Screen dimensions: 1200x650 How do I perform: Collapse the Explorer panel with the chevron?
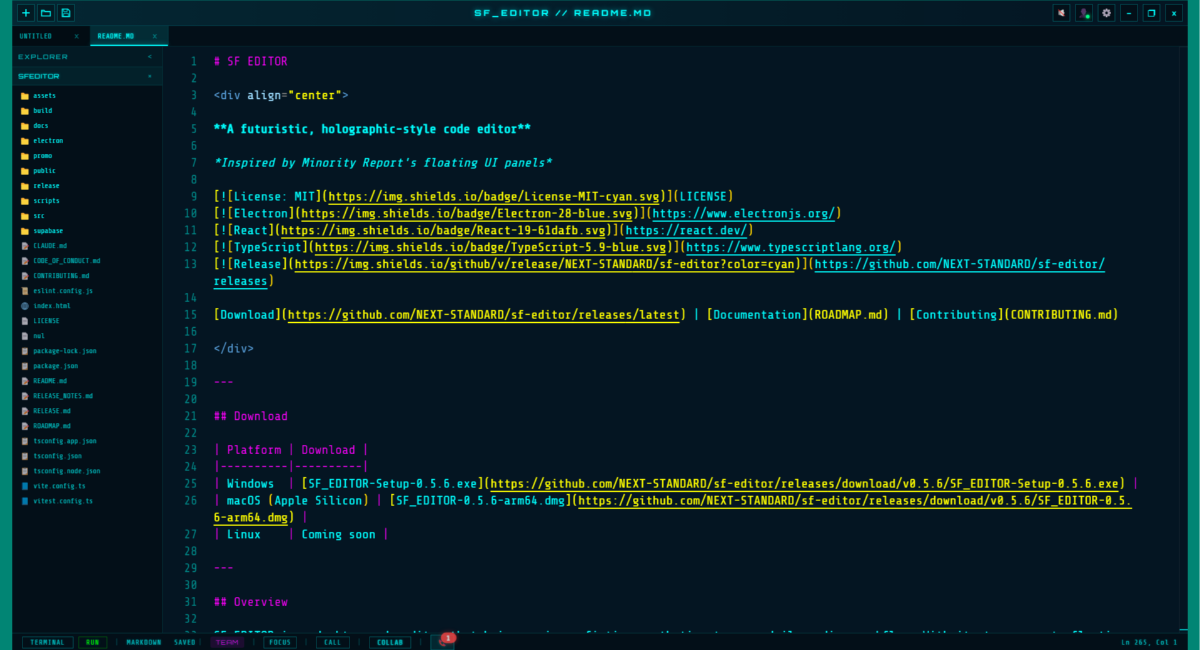coord(150,57)
